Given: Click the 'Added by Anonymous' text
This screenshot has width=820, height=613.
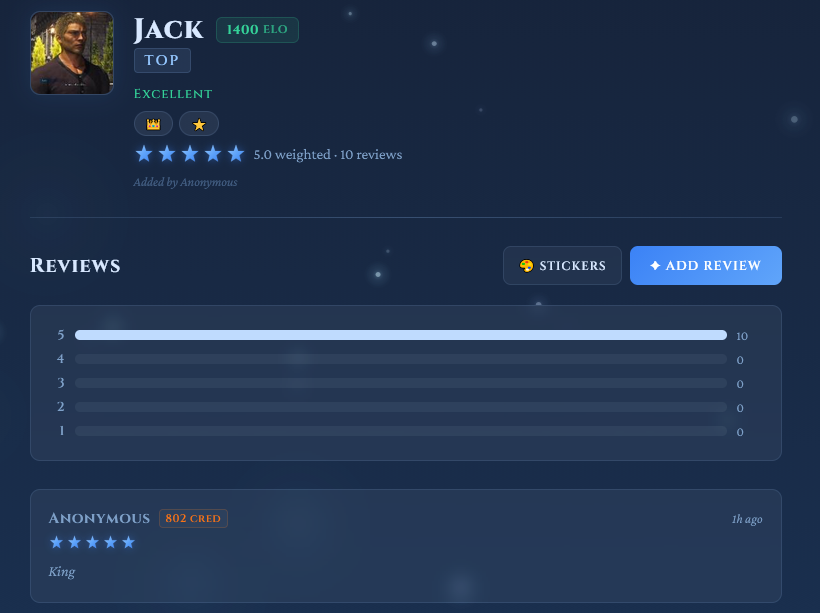Looking at the screenshot, I should pos(185,182).
